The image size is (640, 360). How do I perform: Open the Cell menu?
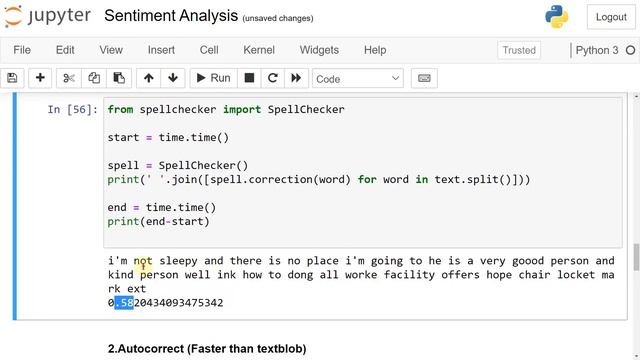[x=209, y=50]
